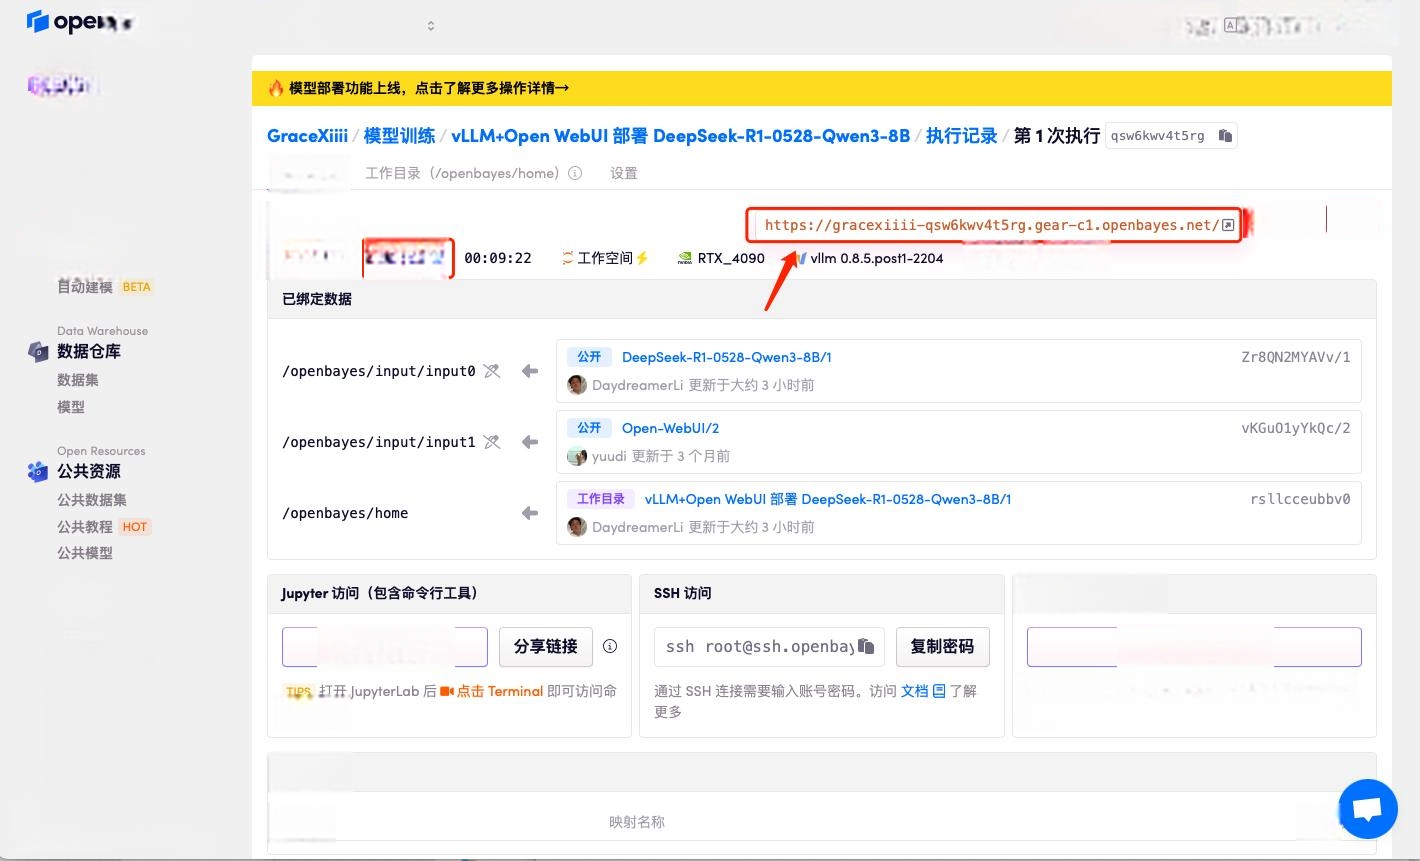Click the 工作空间 lightning icon
This screenshot has width=1420, height=861.
642,258
